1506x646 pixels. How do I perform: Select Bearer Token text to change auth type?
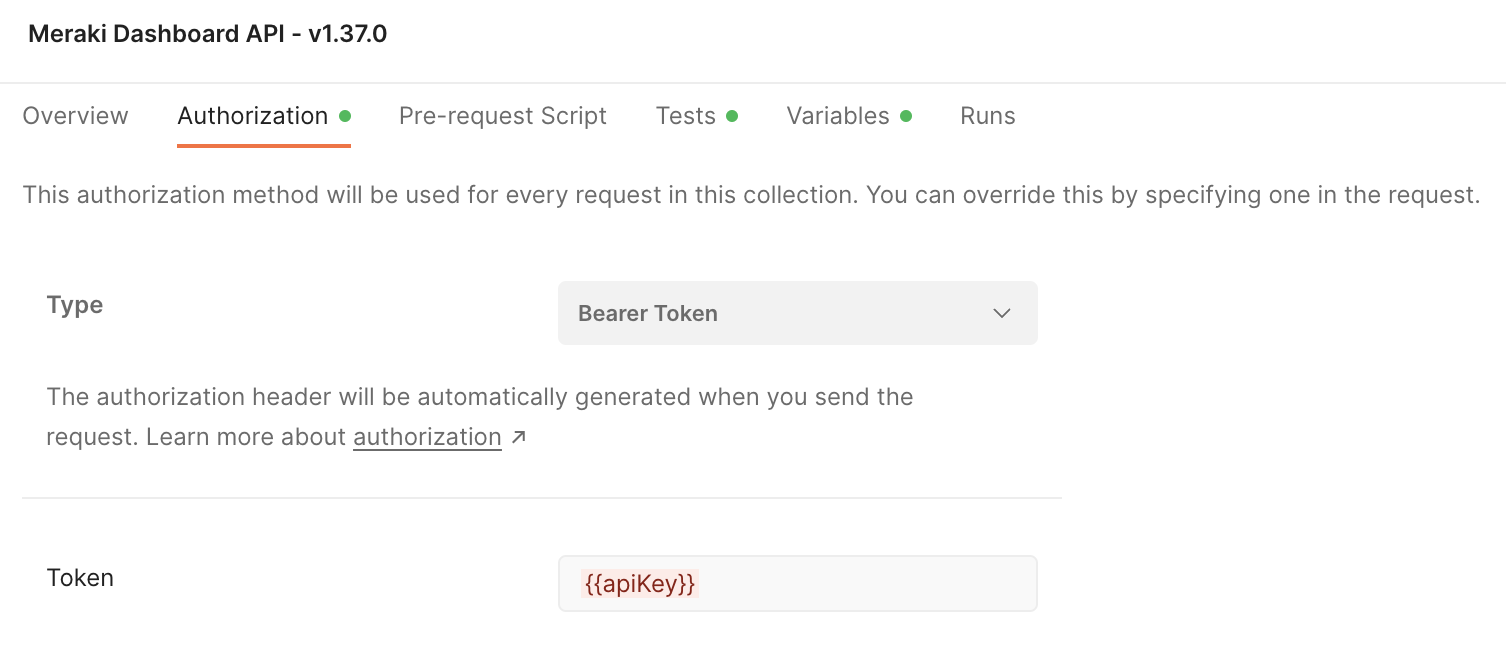648,313
